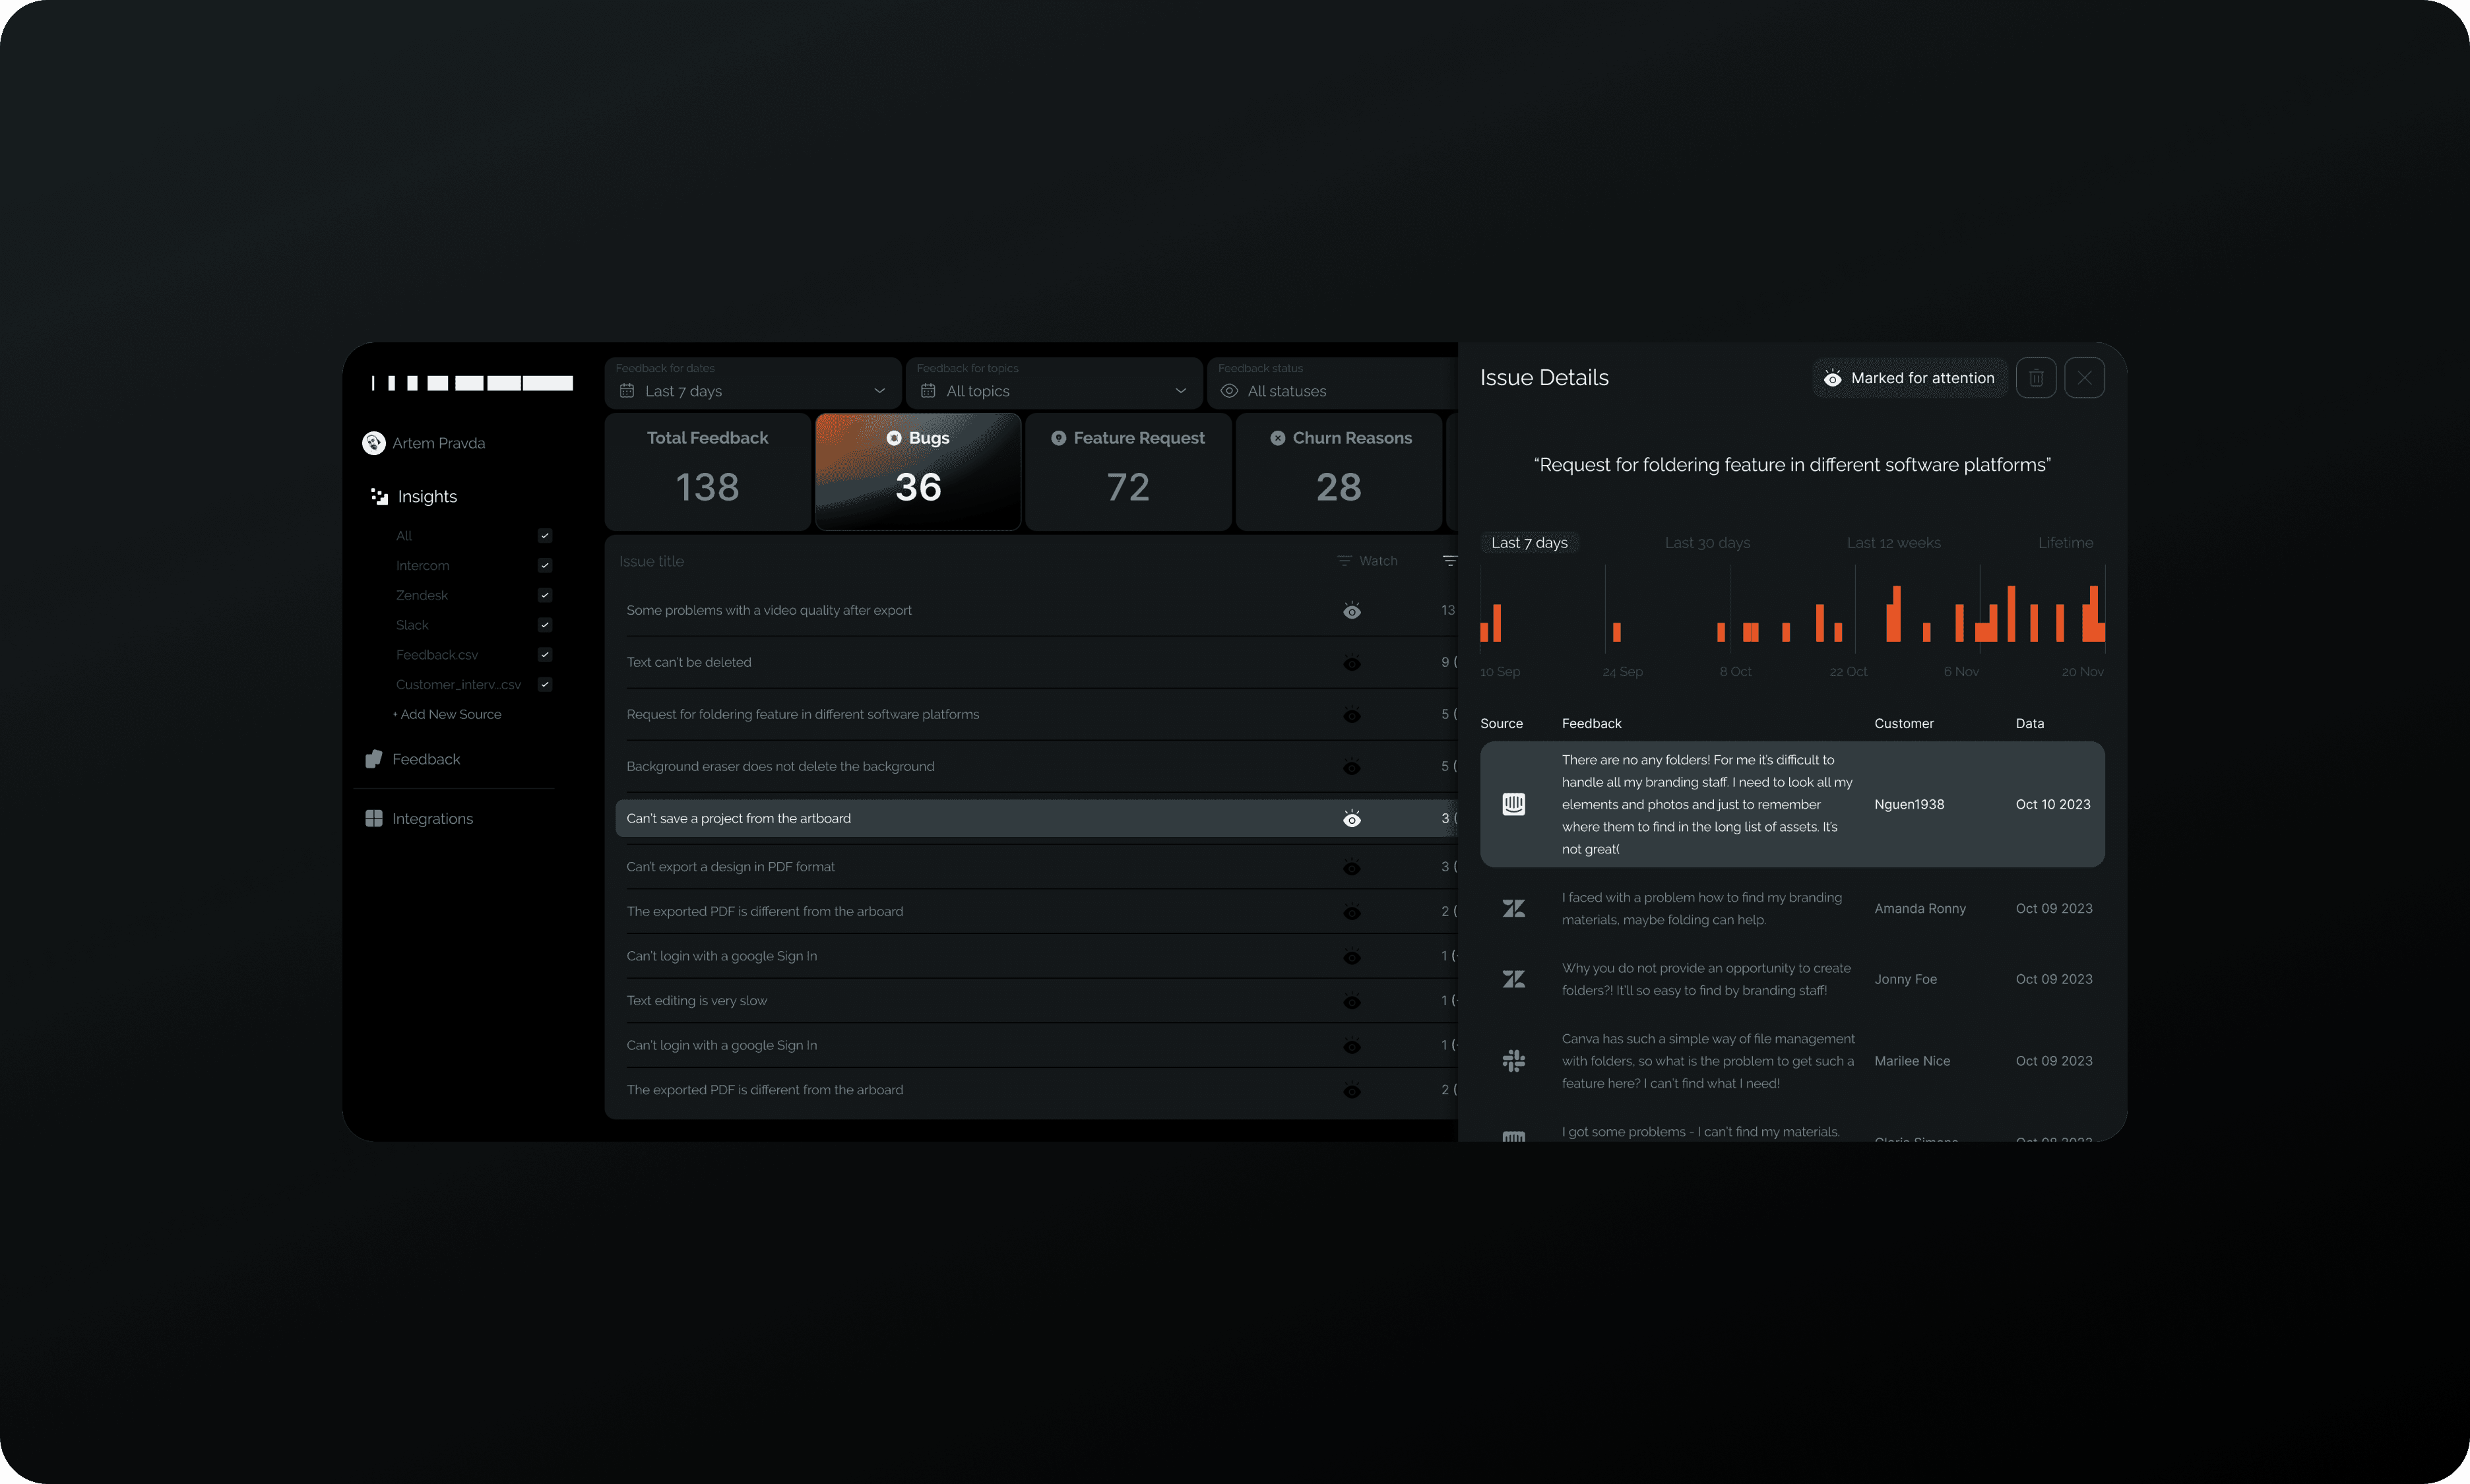This screenshot has width=2470, height=1484.
Task: Click the Slack source icon for Marilee Nice
Action: (x=1513, y=1061)
